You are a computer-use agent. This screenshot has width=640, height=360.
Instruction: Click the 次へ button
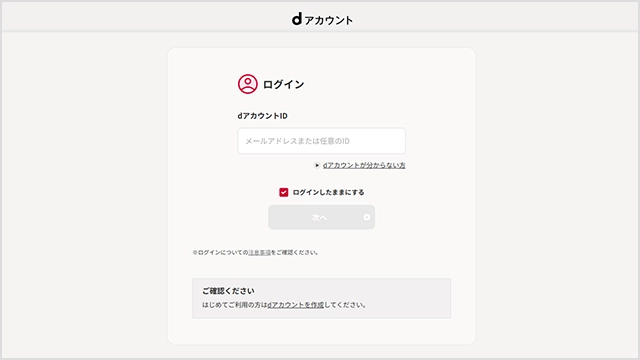[322, 217]
